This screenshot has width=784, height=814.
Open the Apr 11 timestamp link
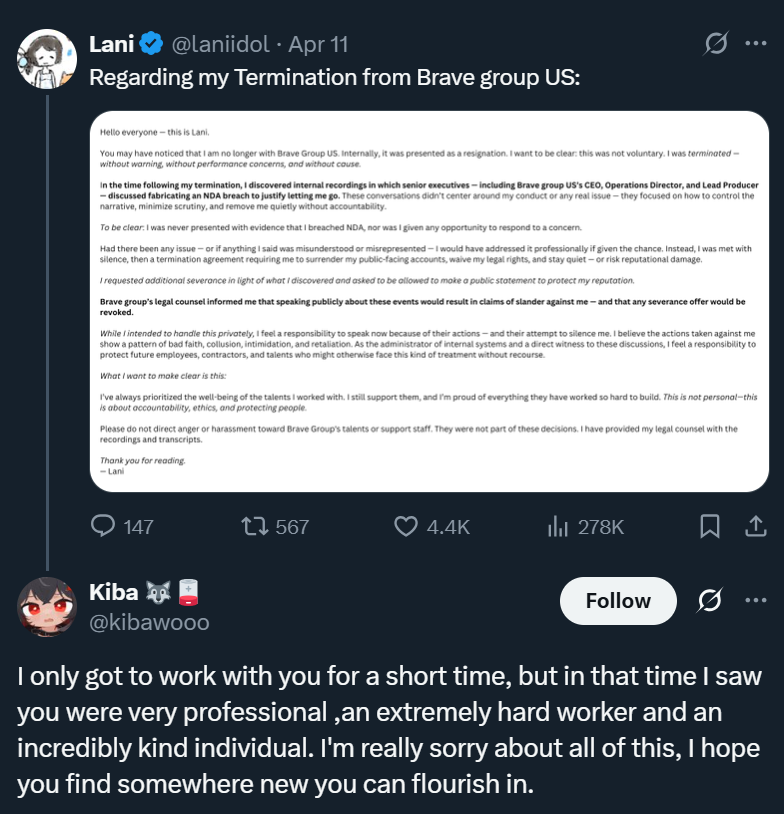pyautogui.click(x=318, y=44)
